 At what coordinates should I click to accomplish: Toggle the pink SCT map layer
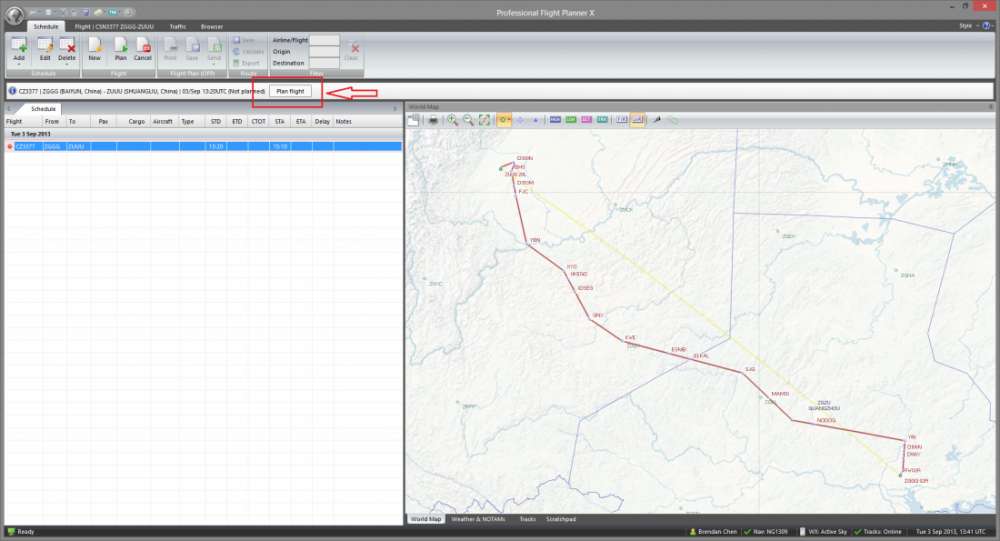(586, 120)
